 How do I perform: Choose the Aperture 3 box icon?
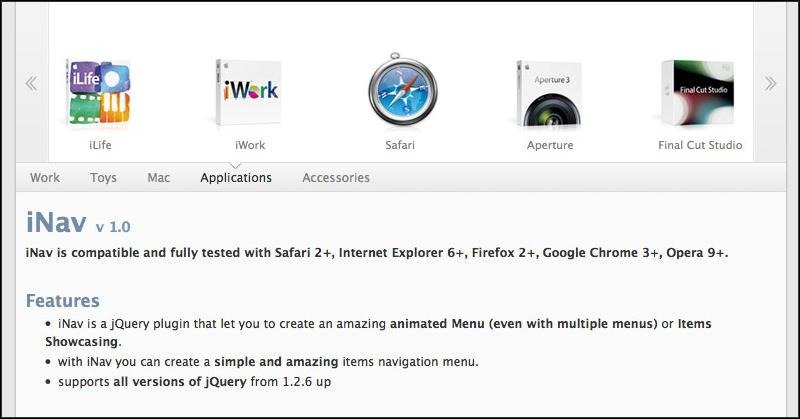click(x=549, y=94)
